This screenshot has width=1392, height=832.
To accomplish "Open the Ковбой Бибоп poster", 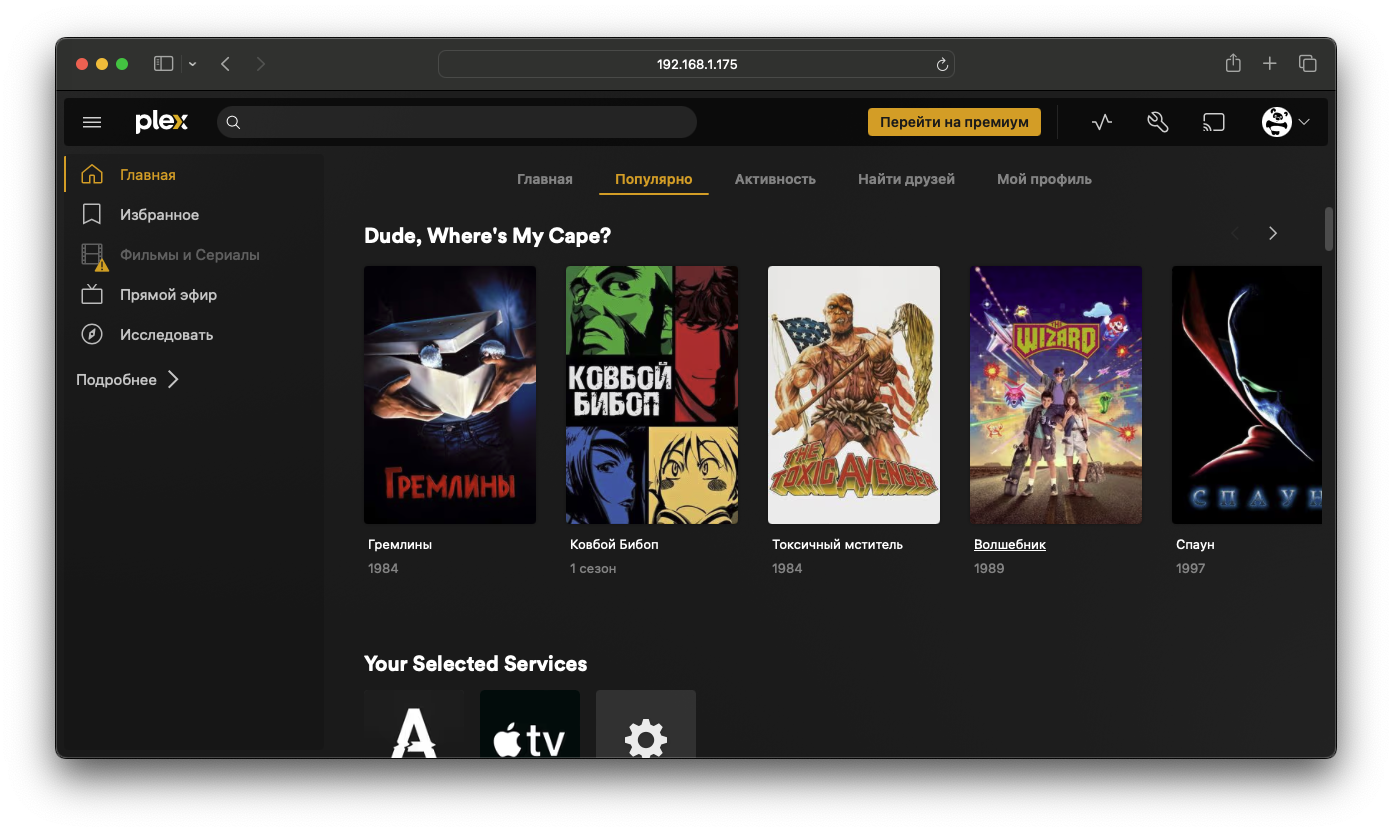I will (652, 394).
